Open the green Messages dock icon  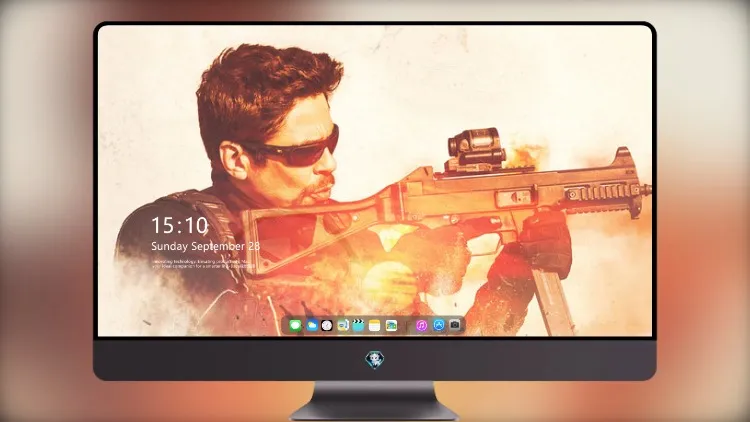(x=295, y=326)
